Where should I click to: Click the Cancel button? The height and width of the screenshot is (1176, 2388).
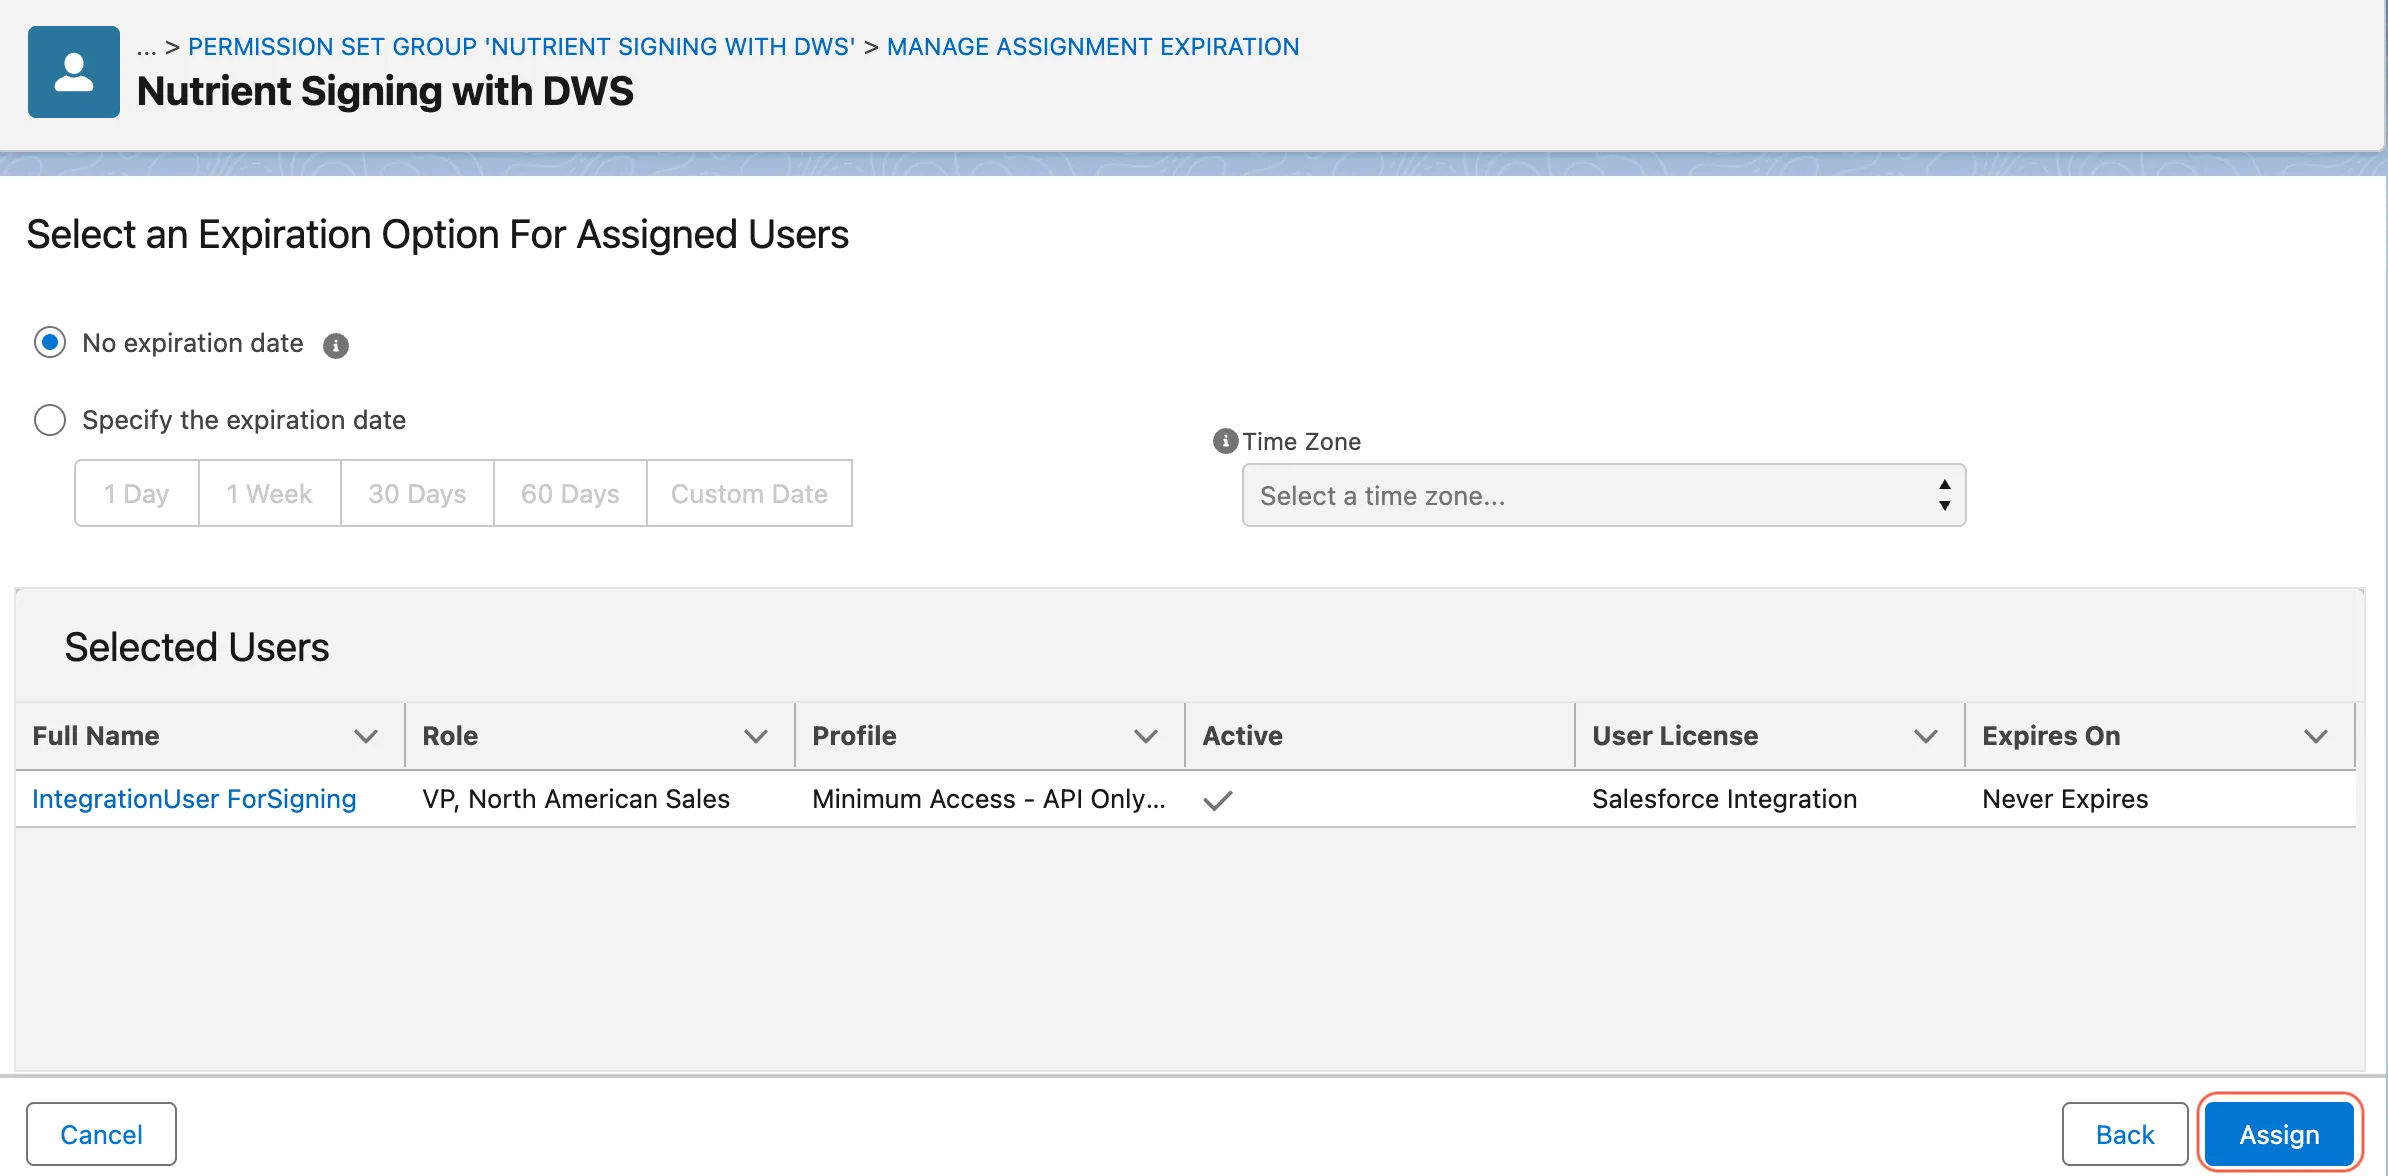tap(101, 1134)
